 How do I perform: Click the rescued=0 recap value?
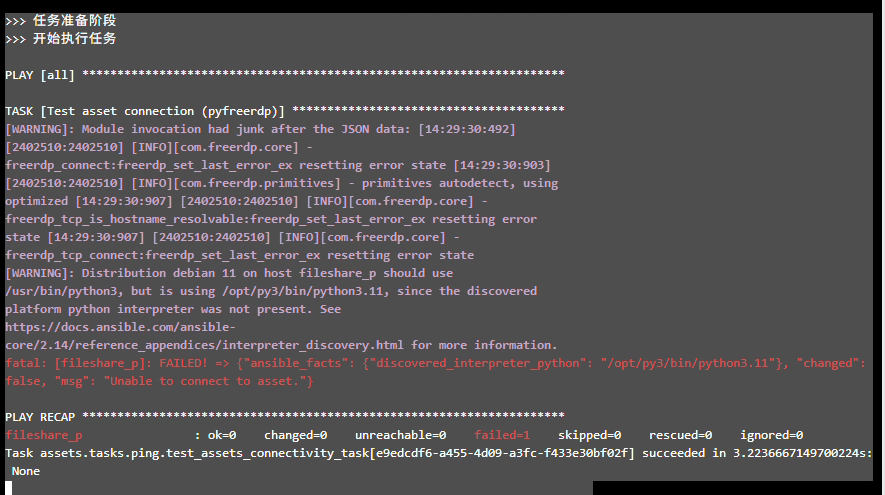[680, 435]
